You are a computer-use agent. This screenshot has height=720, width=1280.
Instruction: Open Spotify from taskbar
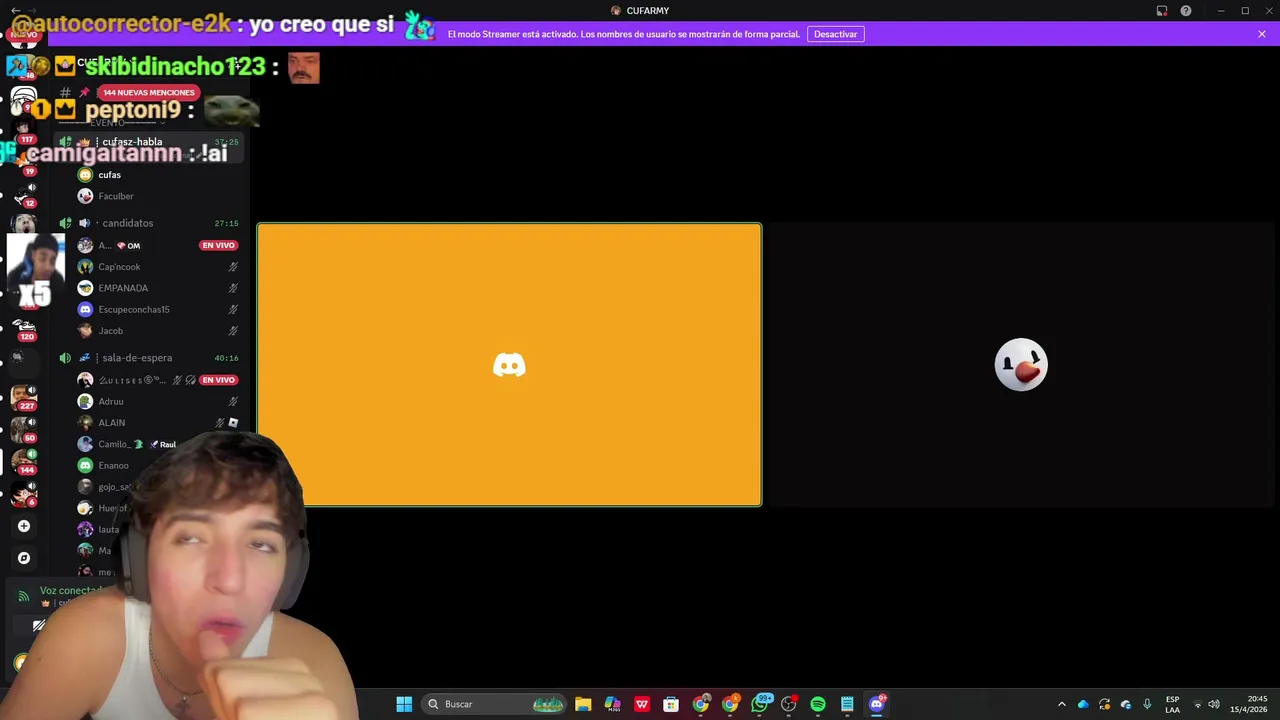click(x=818, y=704)
